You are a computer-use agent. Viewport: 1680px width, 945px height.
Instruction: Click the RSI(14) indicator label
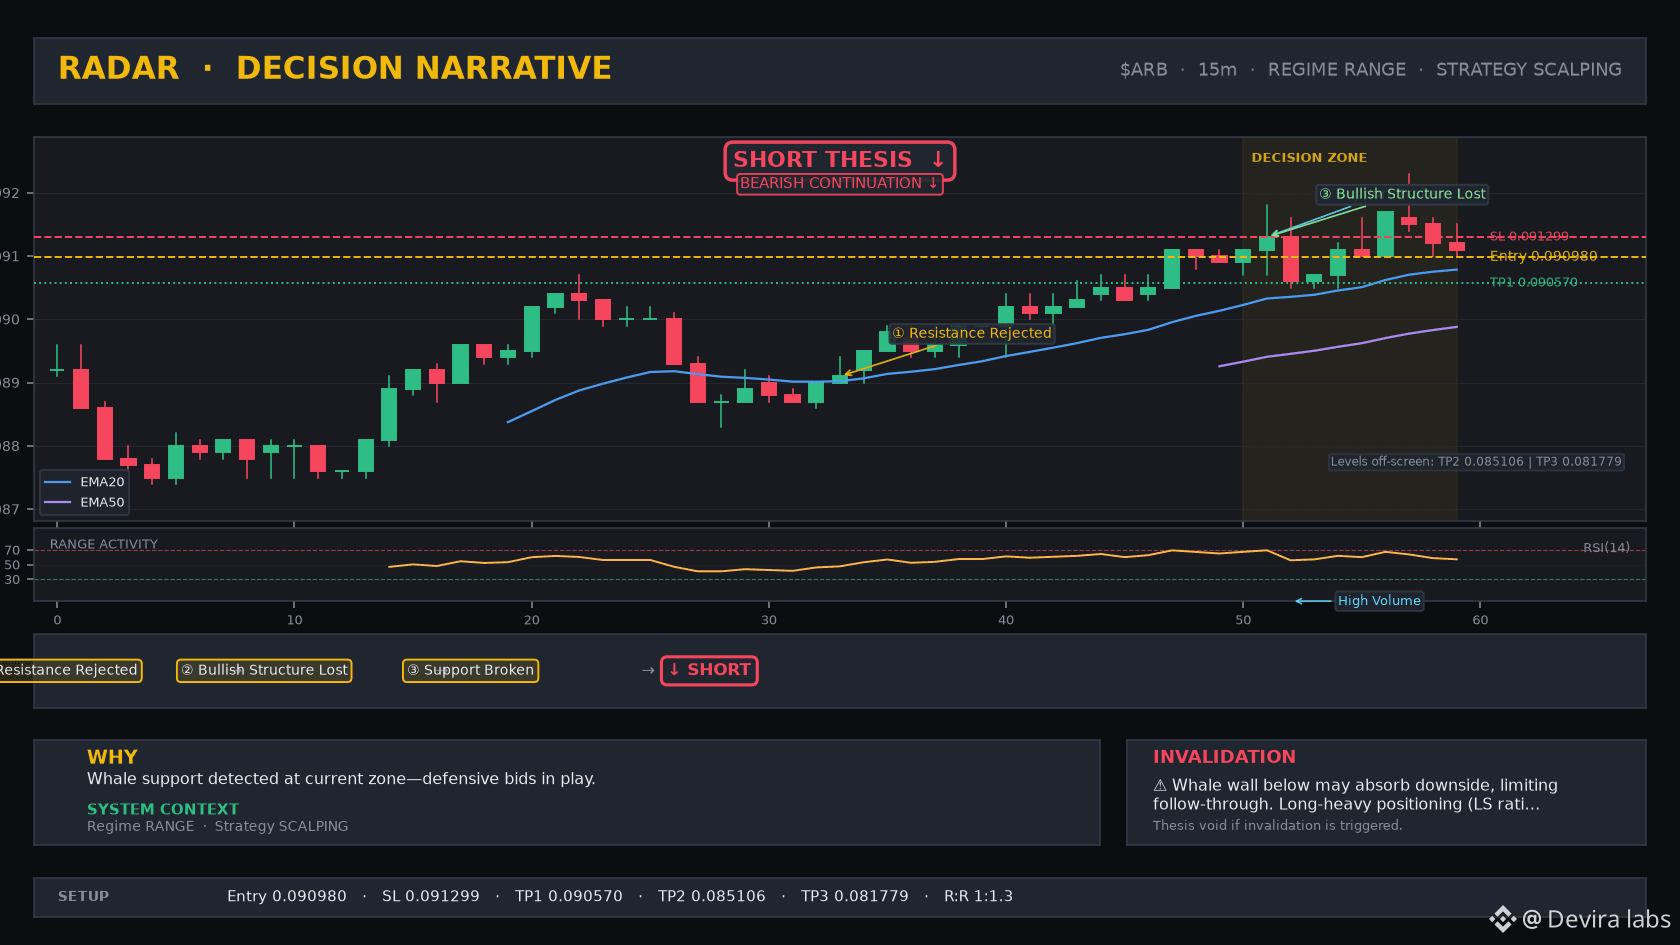(1606, 548)
